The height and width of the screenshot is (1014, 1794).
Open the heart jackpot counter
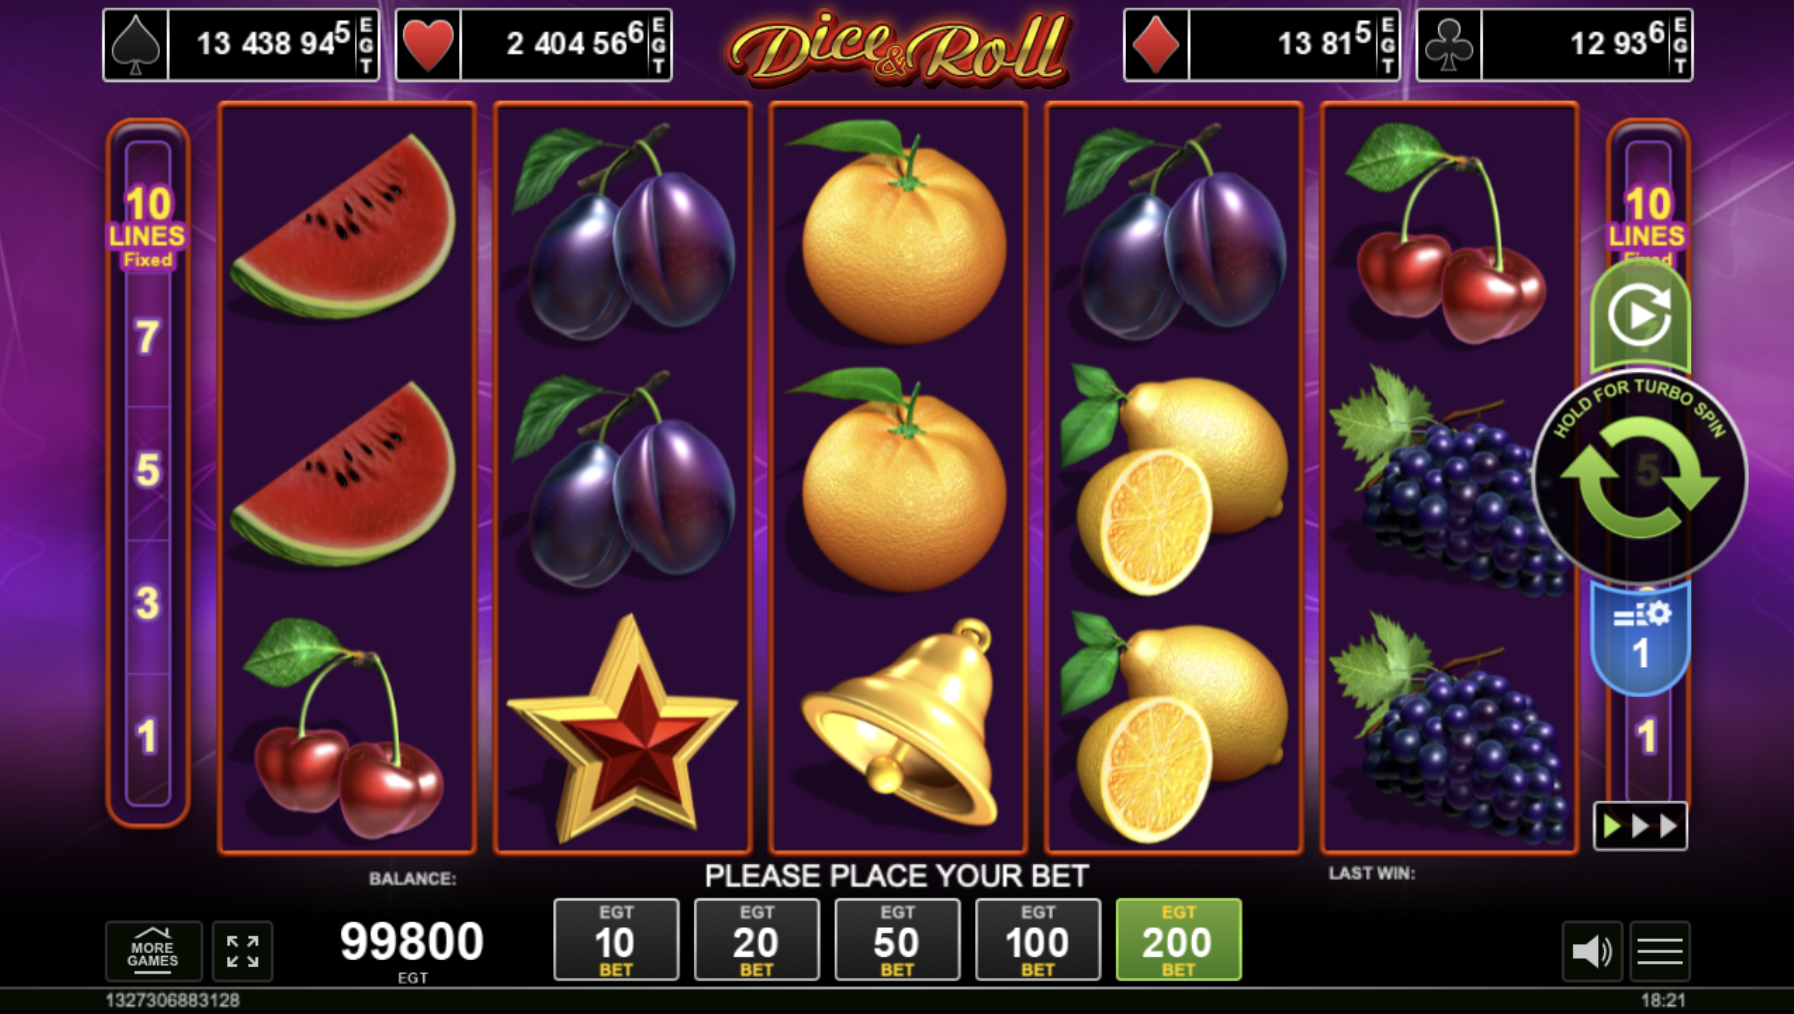[534, 45]
